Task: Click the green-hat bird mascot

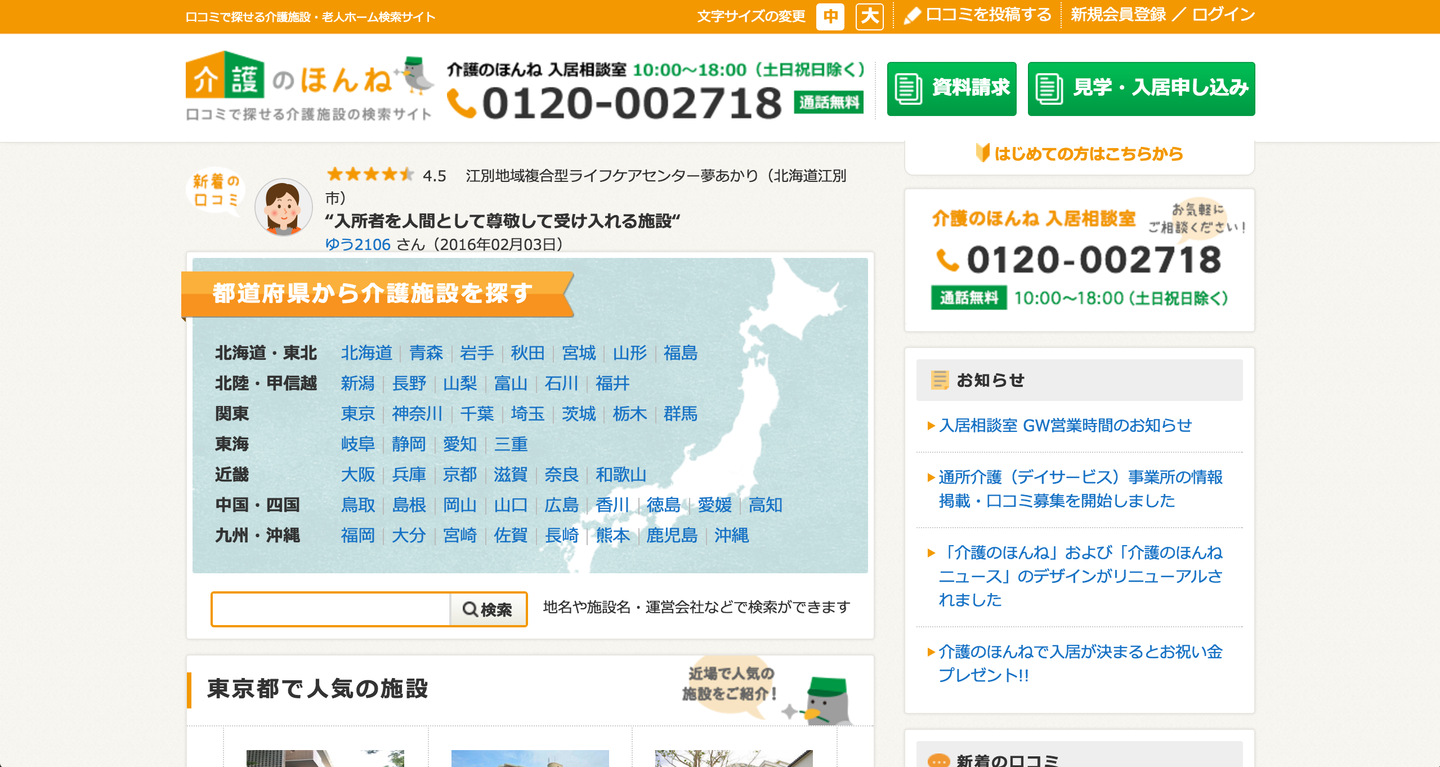Action: pos(825,700)
